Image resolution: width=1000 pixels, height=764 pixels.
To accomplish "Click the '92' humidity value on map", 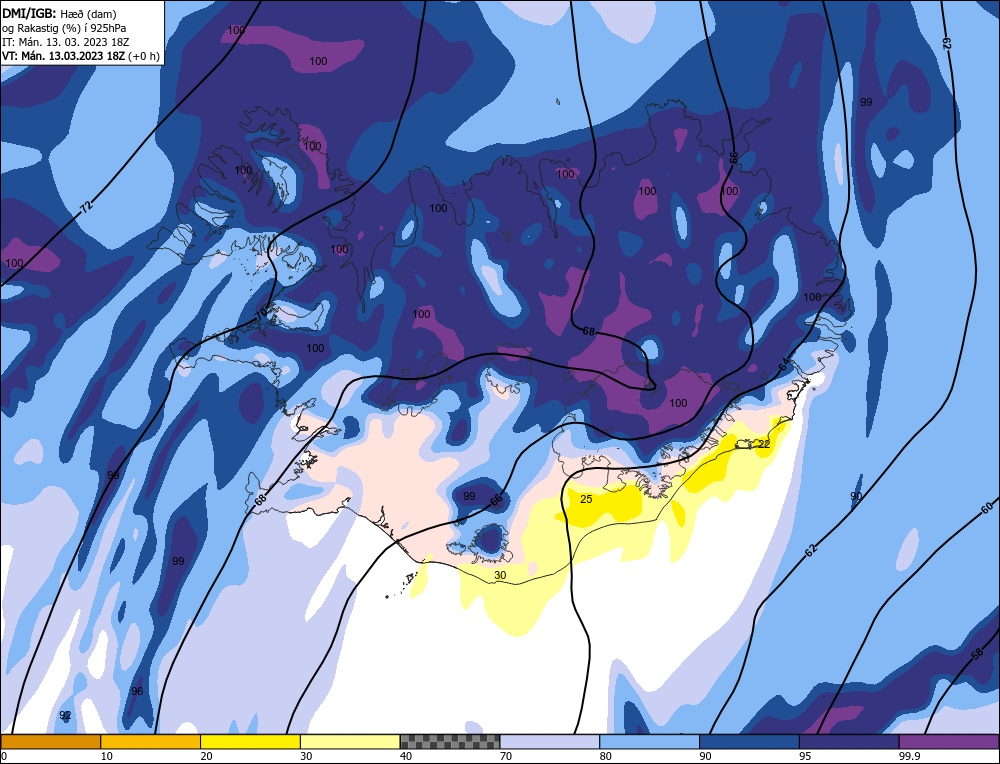I will (65, 715).
